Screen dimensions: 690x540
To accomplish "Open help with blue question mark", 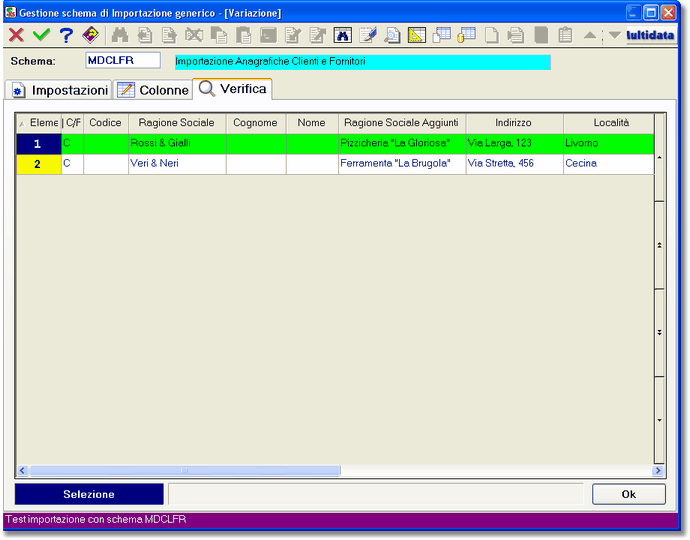I will tap(66, 35).
